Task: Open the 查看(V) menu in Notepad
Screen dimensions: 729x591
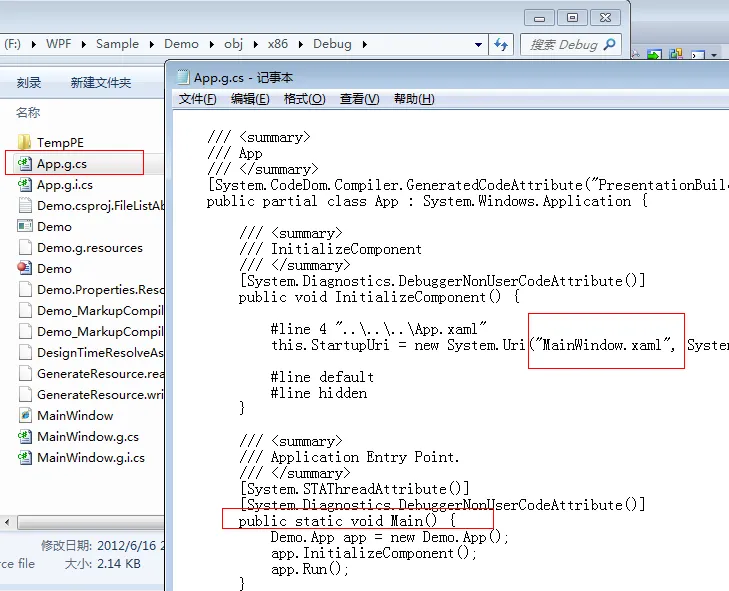Action: click(x=359, y=99)
